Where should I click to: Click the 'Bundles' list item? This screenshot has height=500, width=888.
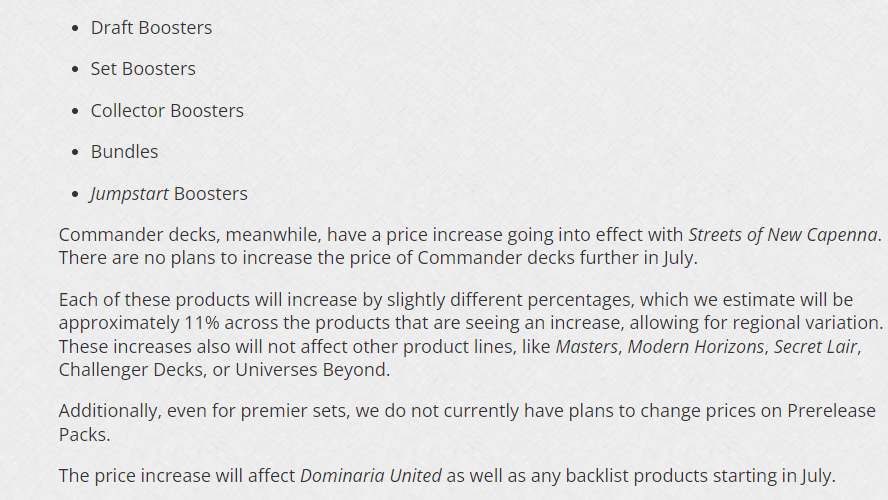pyautogui.click(x=124, y=152)
